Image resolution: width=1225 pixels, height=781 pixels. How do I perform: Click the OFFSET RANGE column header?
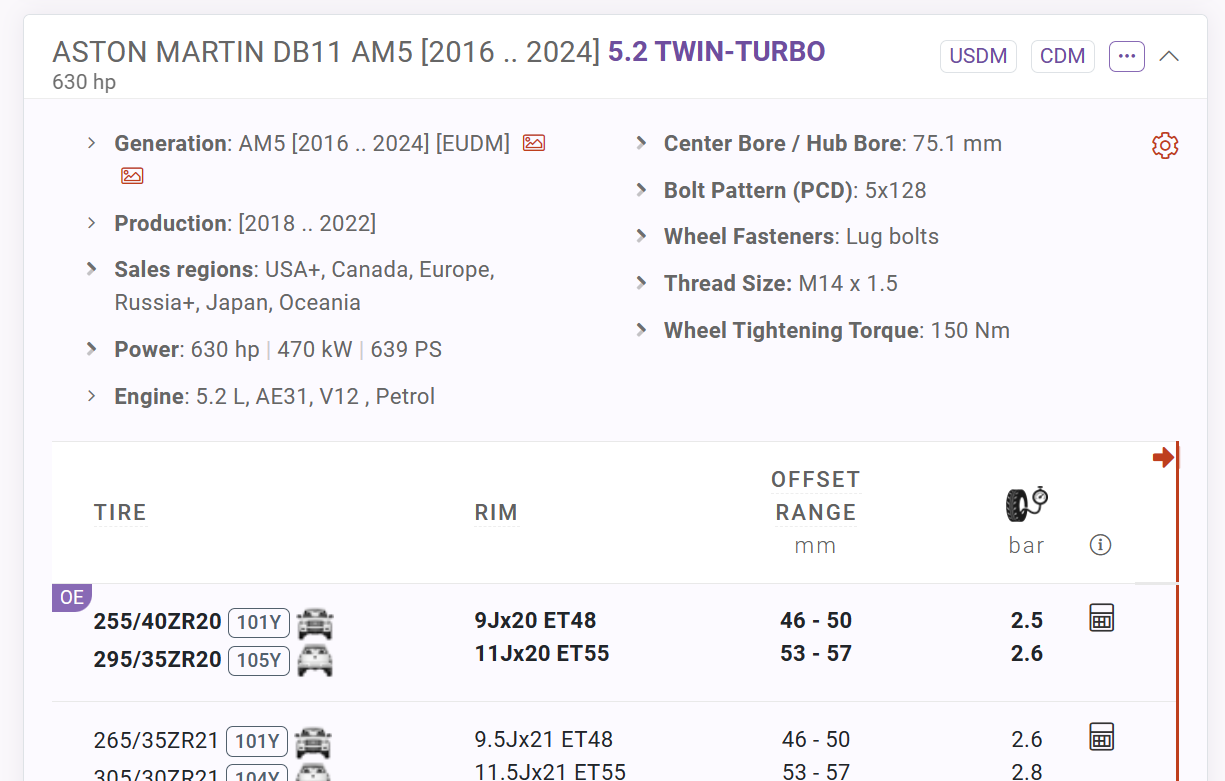coord(816,496)
